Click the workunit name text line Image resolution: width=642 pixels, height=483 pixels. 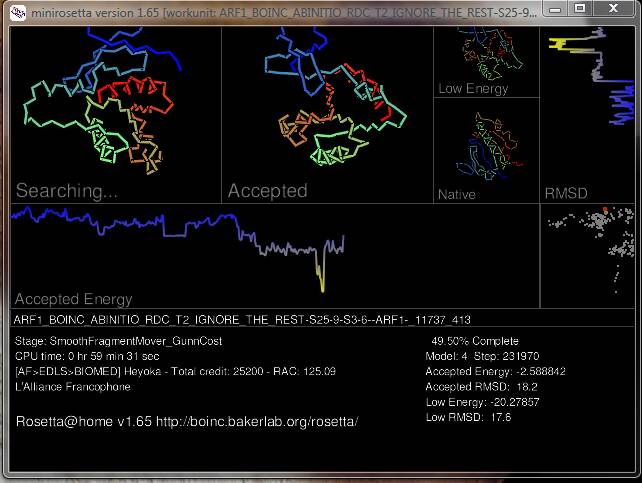click(242, 320)
